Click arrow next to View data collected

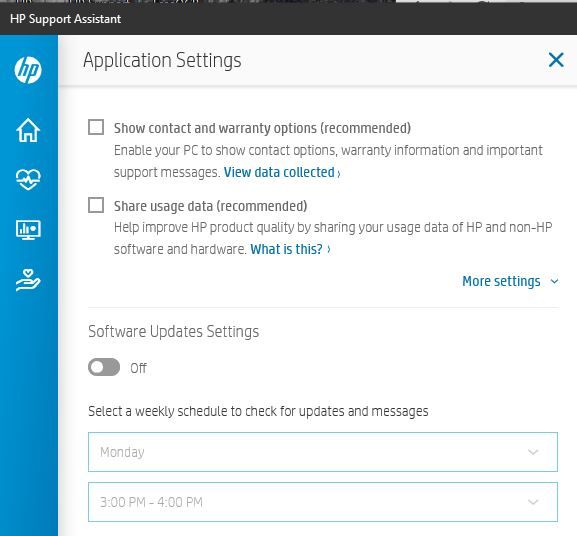(339, 173)
